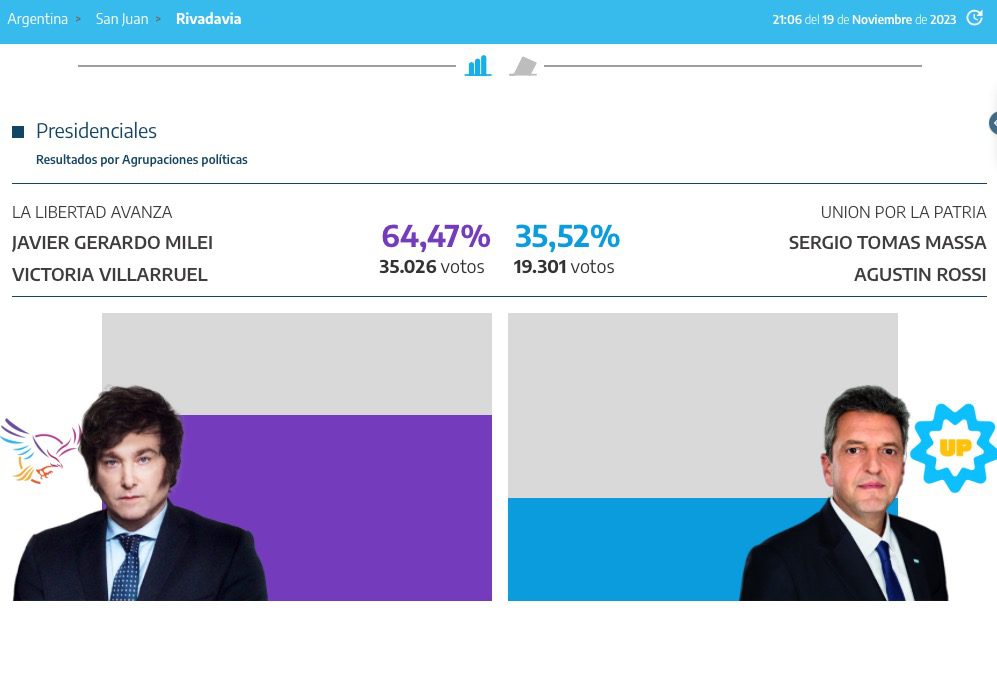This screenshot has width=997, height=674.
Task: Select Rivadavia in the breadcrumb
Action: click(x=208, y=19)
